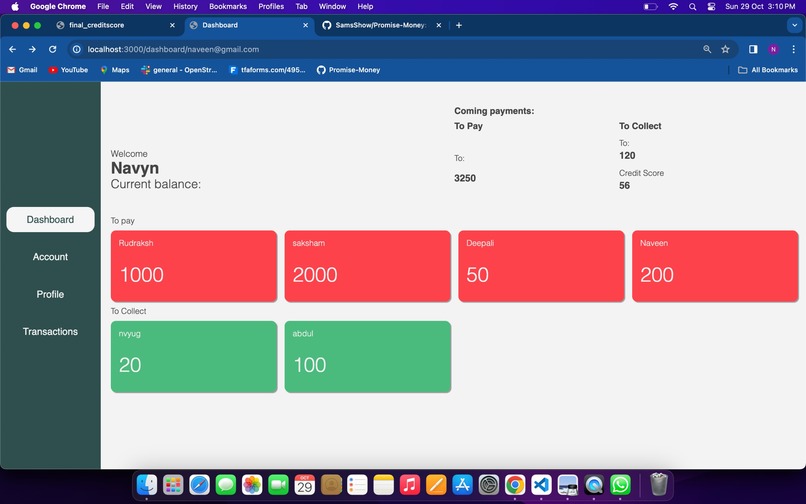This screenshot has height=504, width=806.
Task: Open Music from the dock
Action: pyautogui.click(x=410, y=484)
